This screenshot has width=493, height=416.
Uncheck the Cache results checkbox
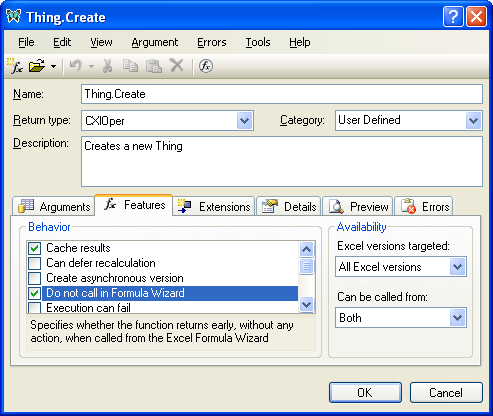35,248
